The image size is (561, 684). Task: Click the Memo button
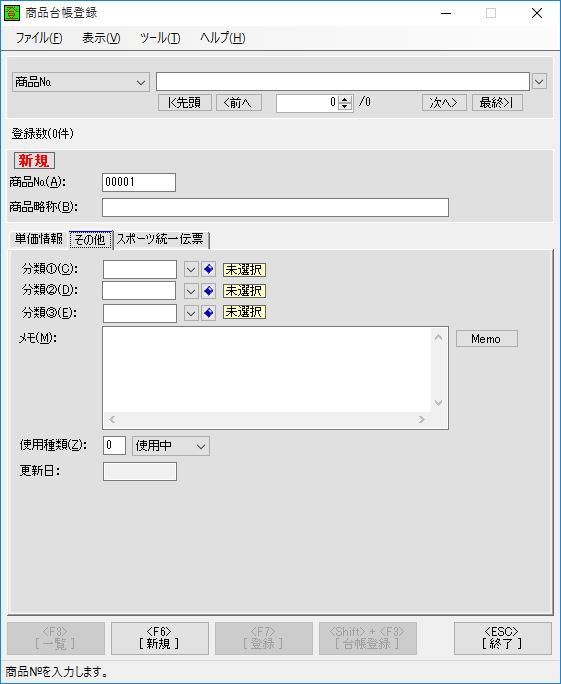click(487, 339)
